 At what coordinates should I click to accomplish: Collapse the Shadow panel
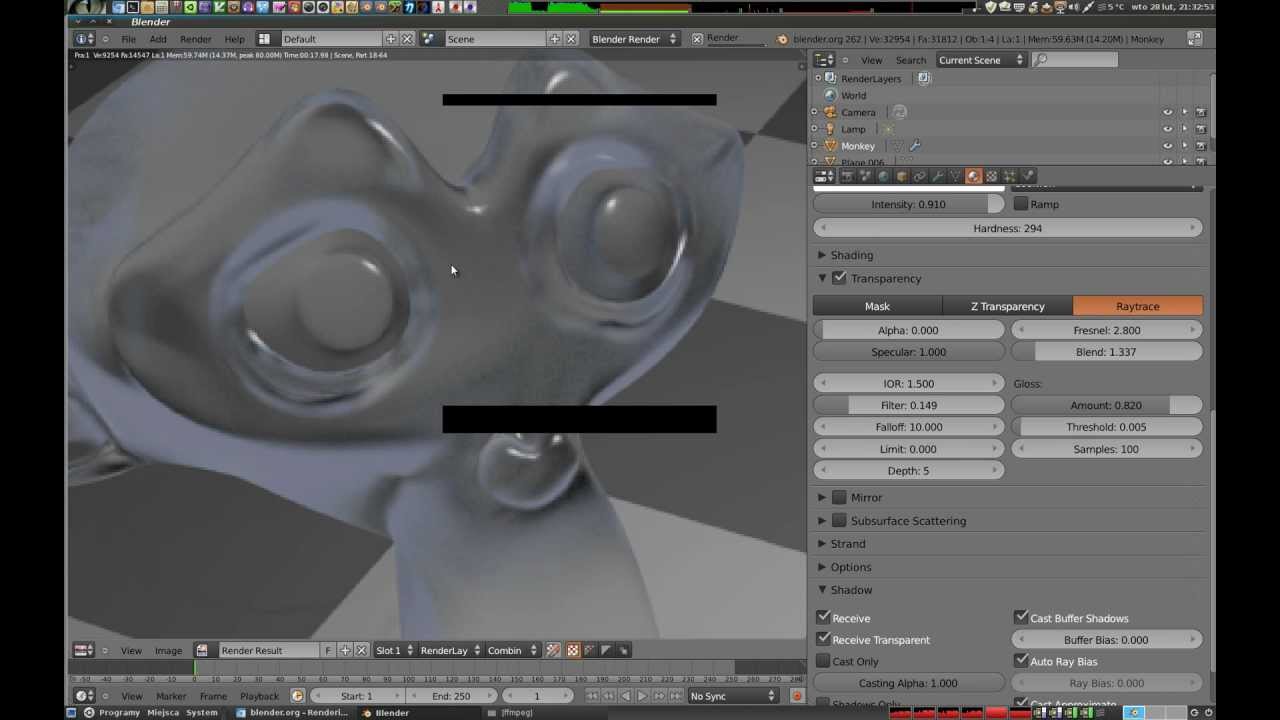[x=822, y=590]
